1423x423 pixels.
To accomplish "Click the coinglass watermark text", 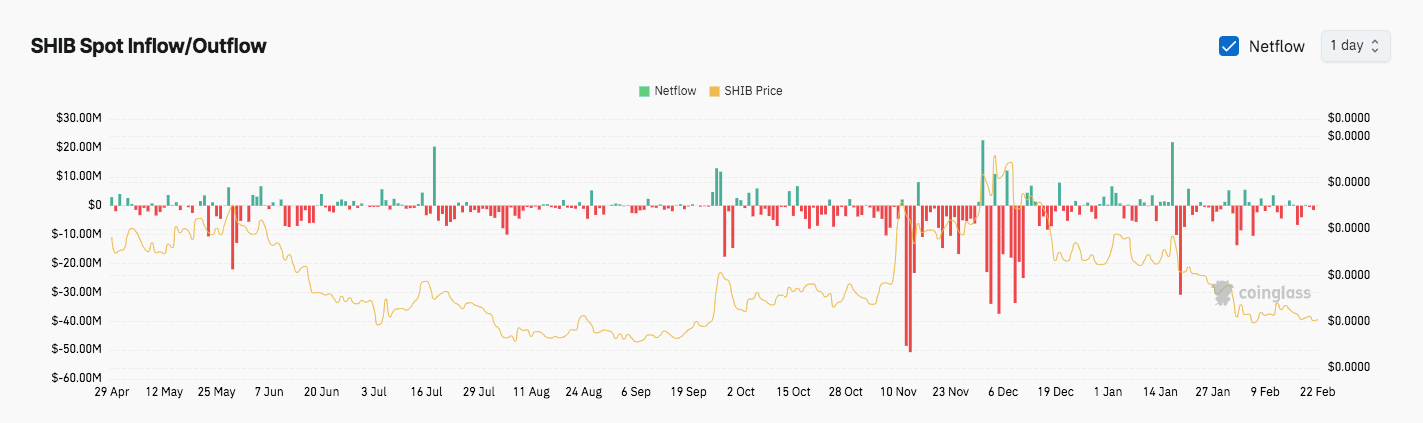I will (1274, 294).
